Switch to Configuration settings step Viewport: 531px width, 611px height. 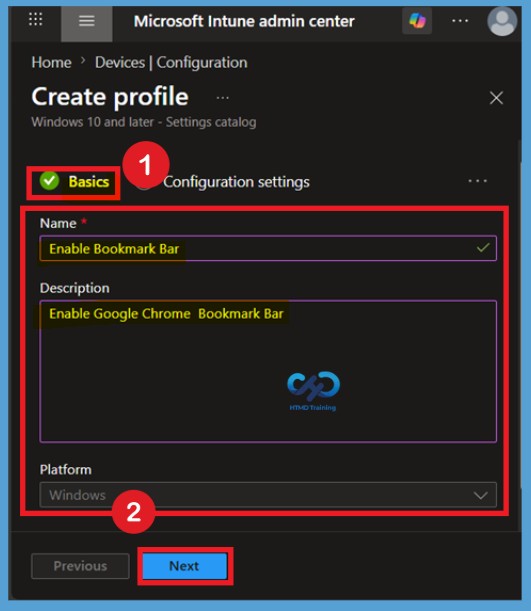pyautogui.click(x=236, y=182)
